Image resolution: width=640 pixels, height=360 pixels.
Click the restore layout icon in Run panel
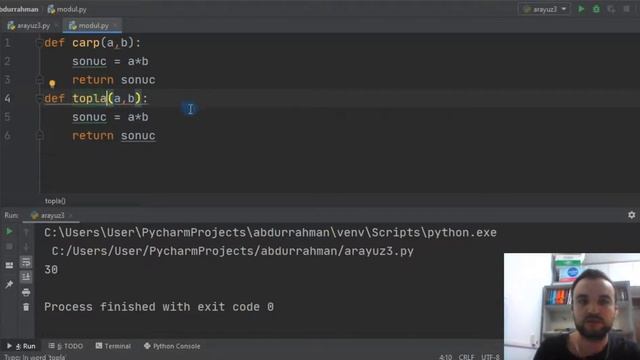(x=9, y=265)
